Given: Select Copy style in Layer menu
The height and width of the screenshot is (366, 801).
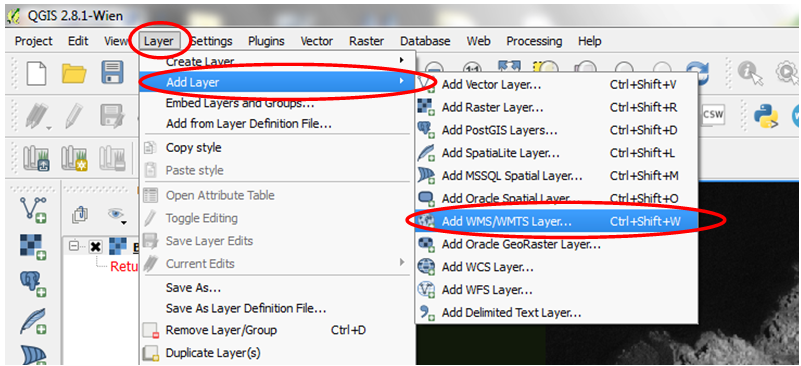Looking at the screenshot, I should tap(278, 148).
